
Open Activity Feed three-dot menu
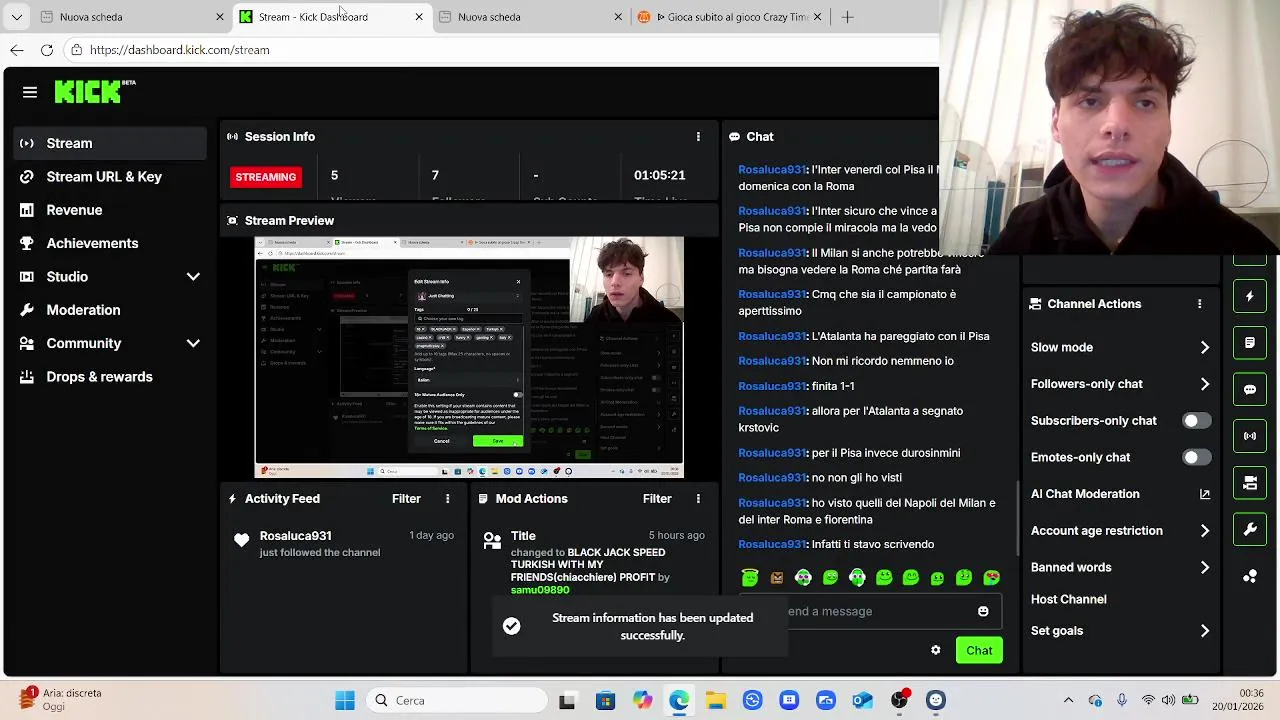tap(447, 499)
